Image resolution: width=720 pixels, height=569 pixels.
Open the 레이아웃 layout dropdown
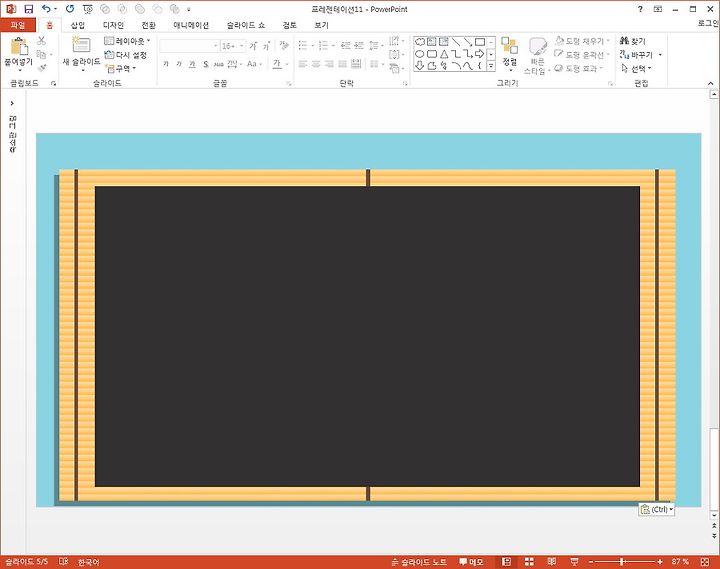(128, 41)
